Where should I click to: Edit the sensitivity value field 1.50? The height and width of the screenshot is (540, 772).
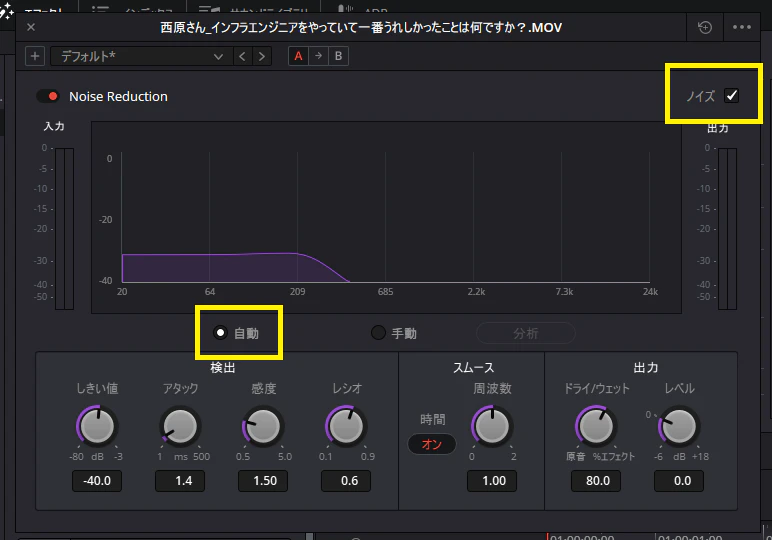point(263,481)
